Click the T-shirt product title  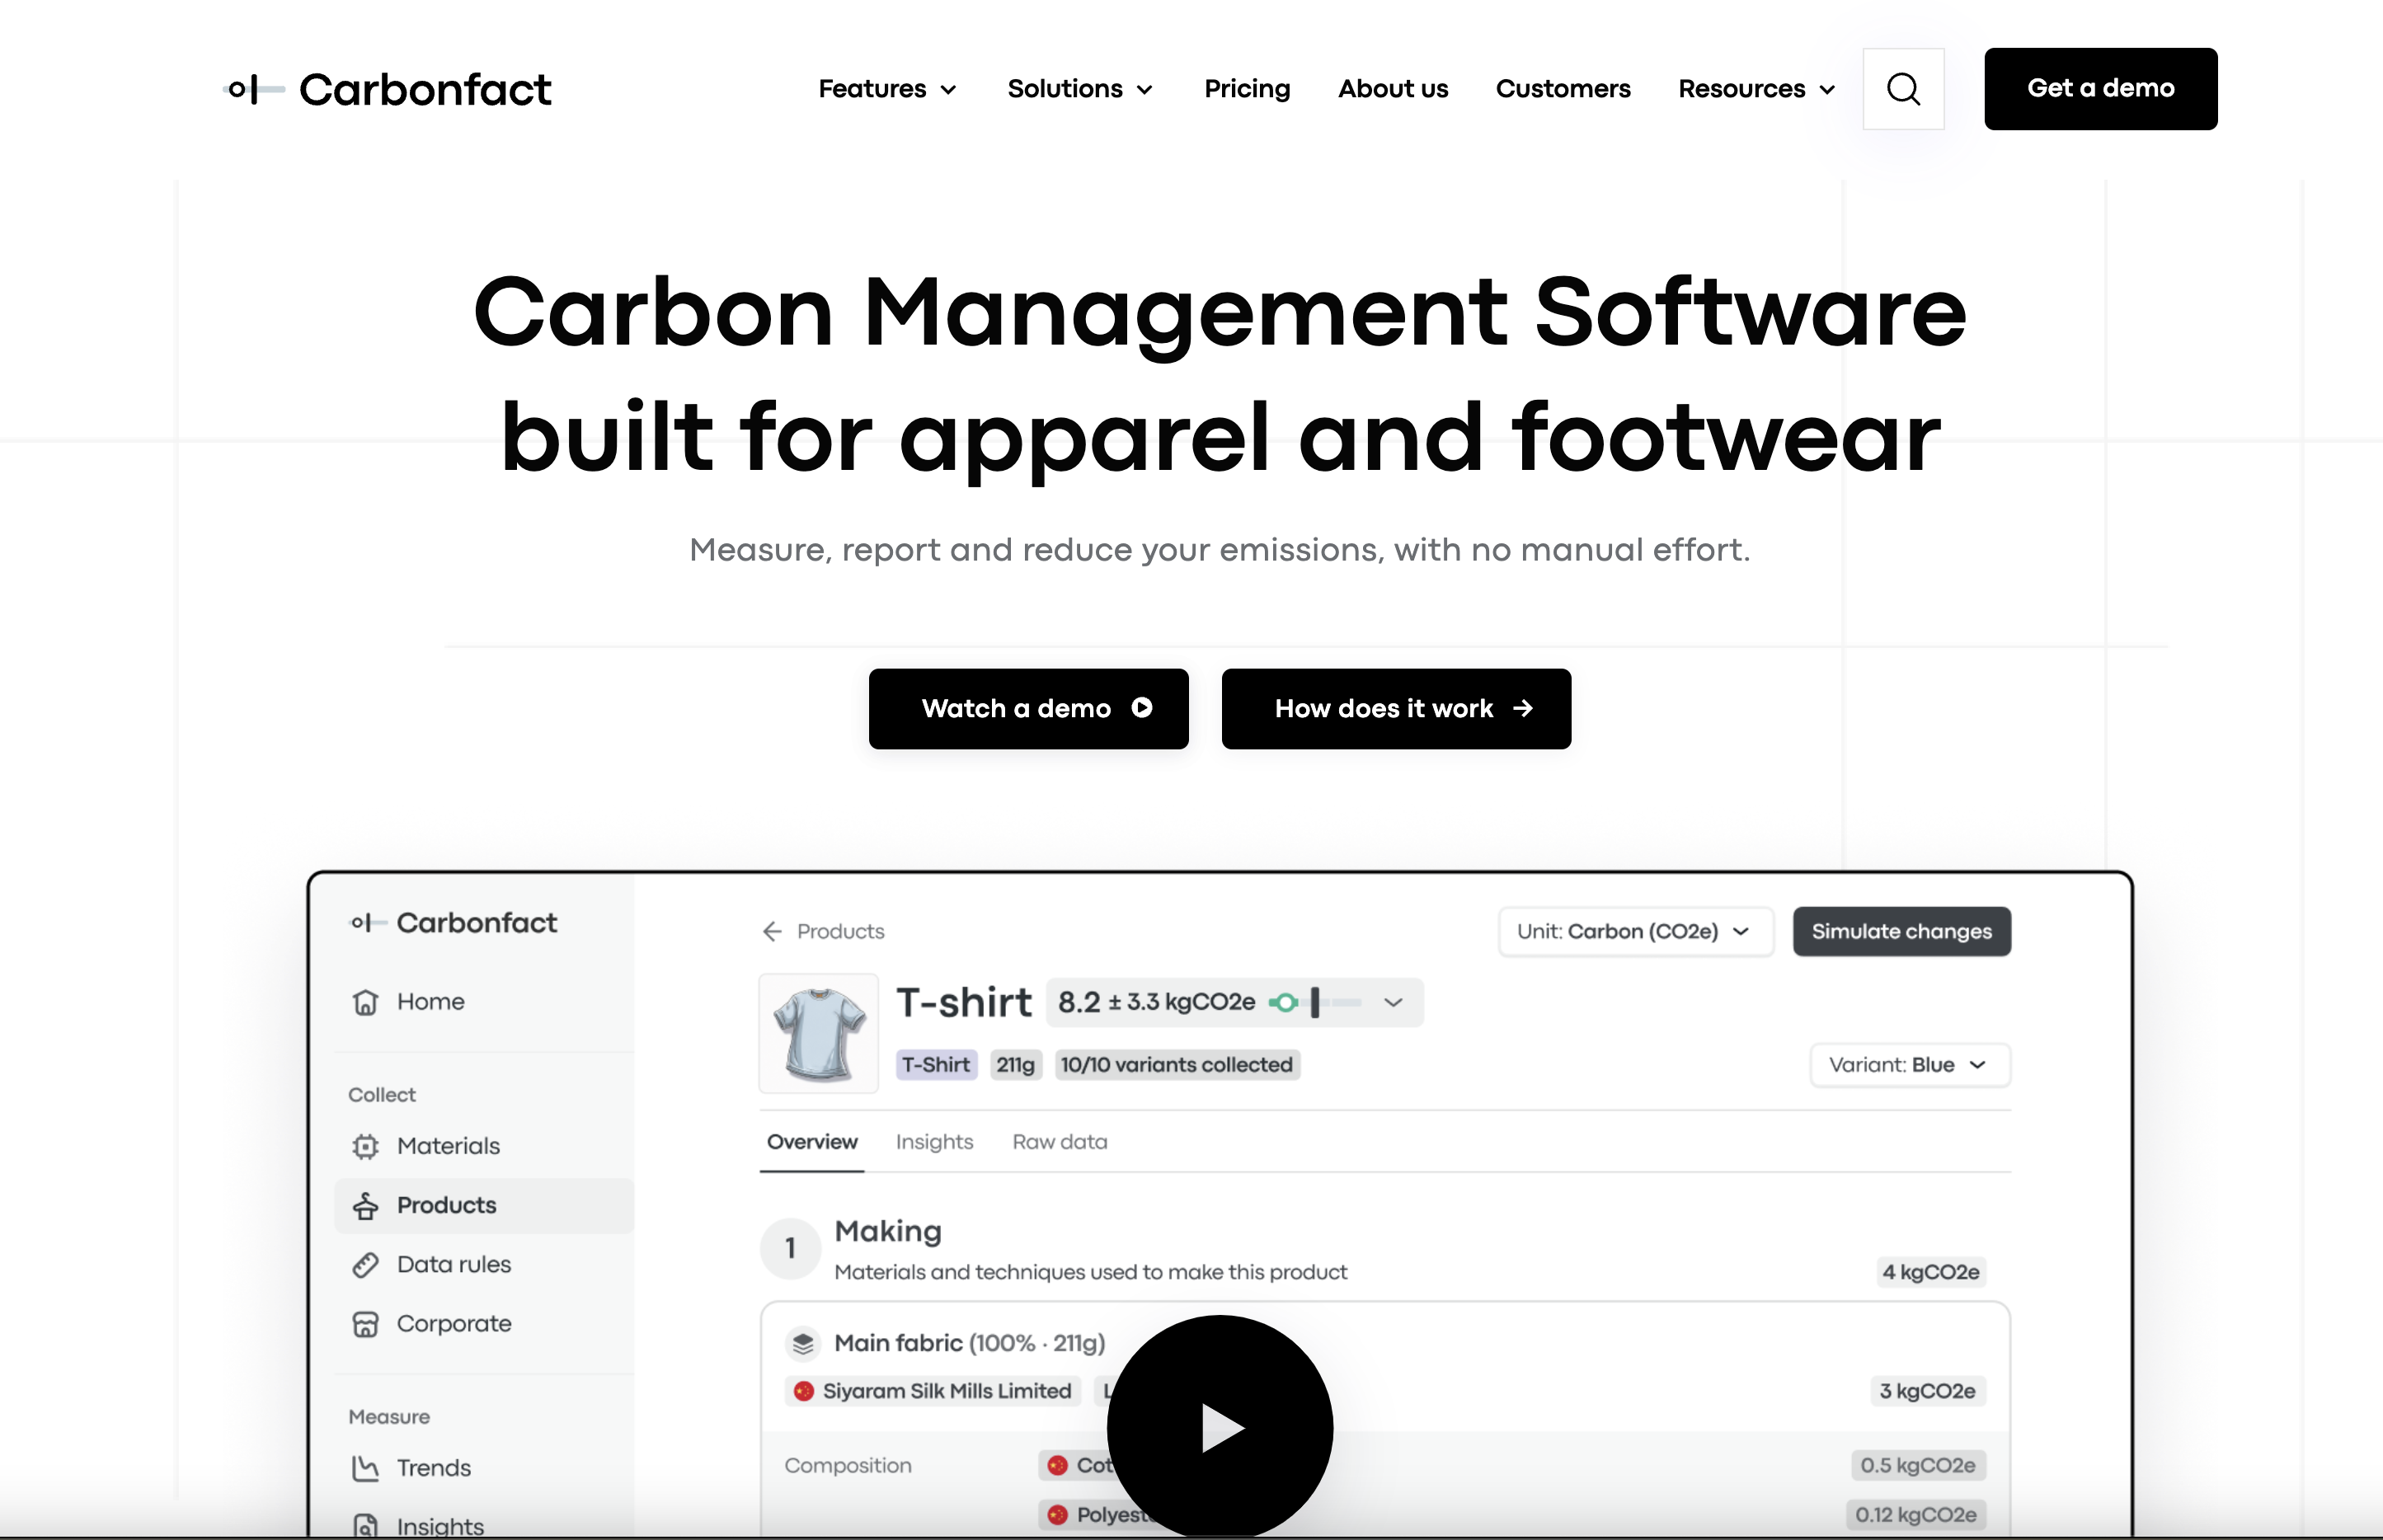pos(964,1003)
